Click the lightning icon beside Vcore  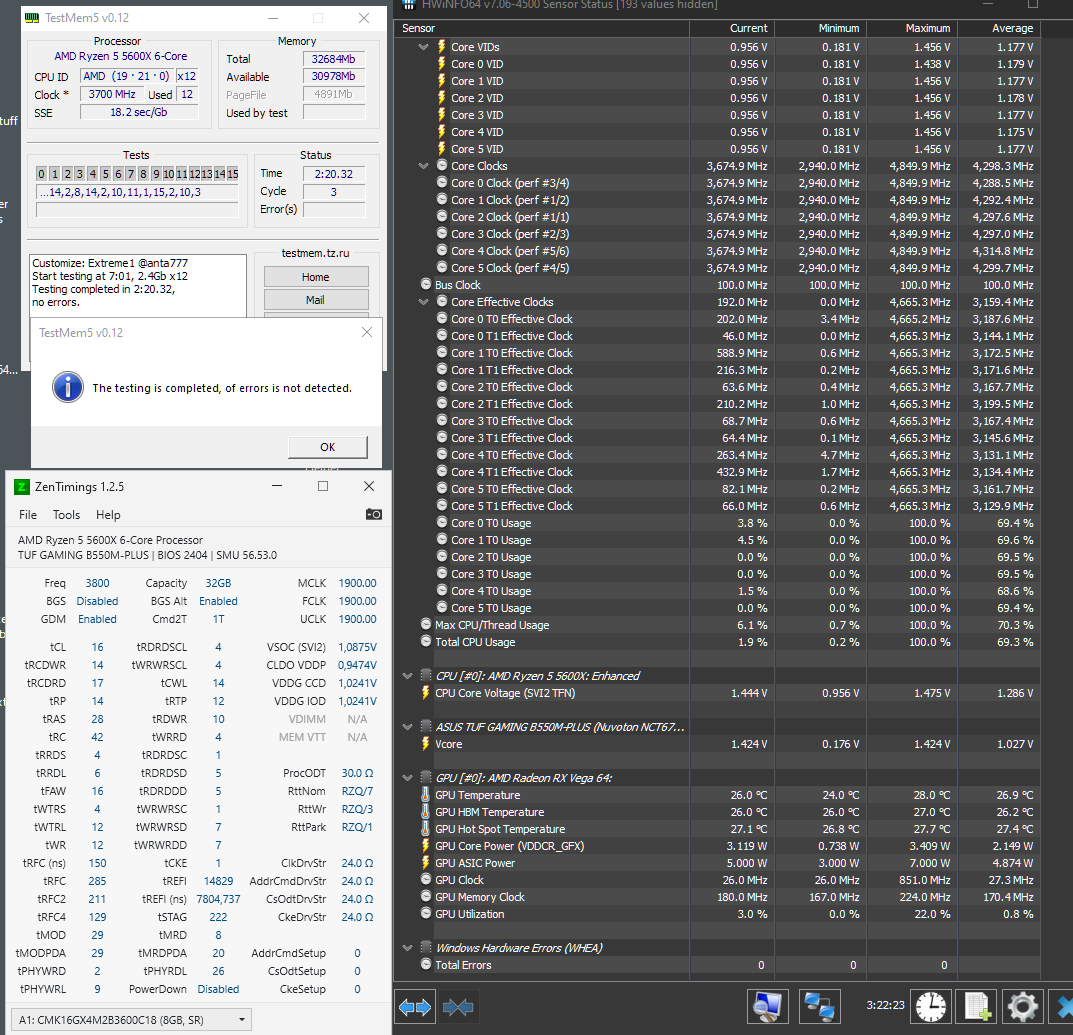pyautogui.click(x=426, y=744)
